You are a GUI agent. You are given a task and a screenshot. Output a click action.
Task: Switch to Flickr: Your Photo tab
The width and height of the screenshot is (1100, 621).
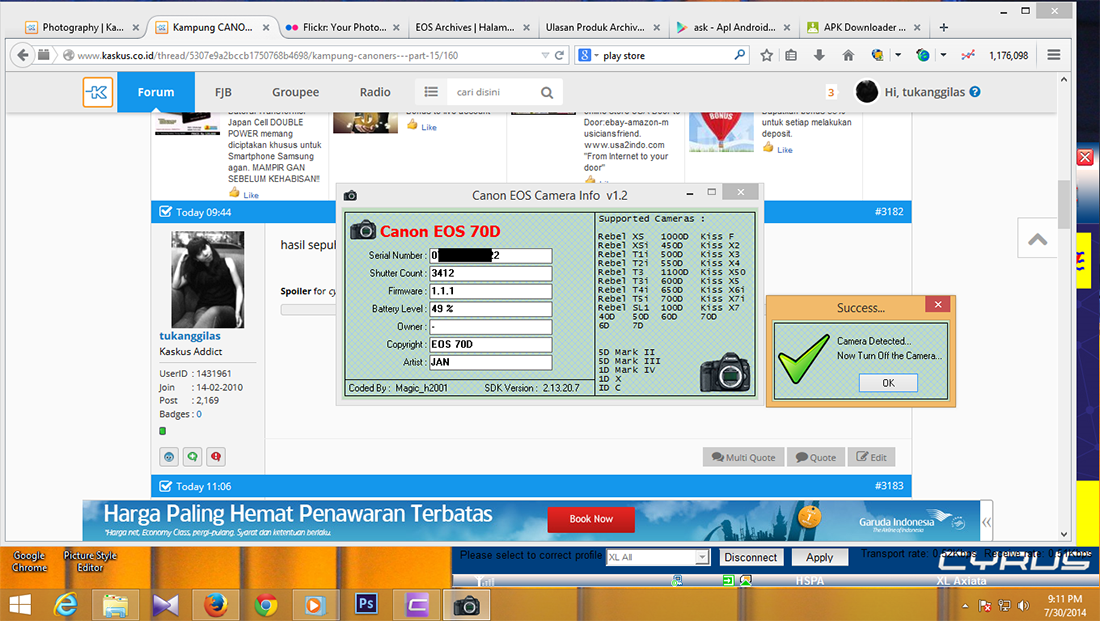pyautogui.click(x=343, y=27)
